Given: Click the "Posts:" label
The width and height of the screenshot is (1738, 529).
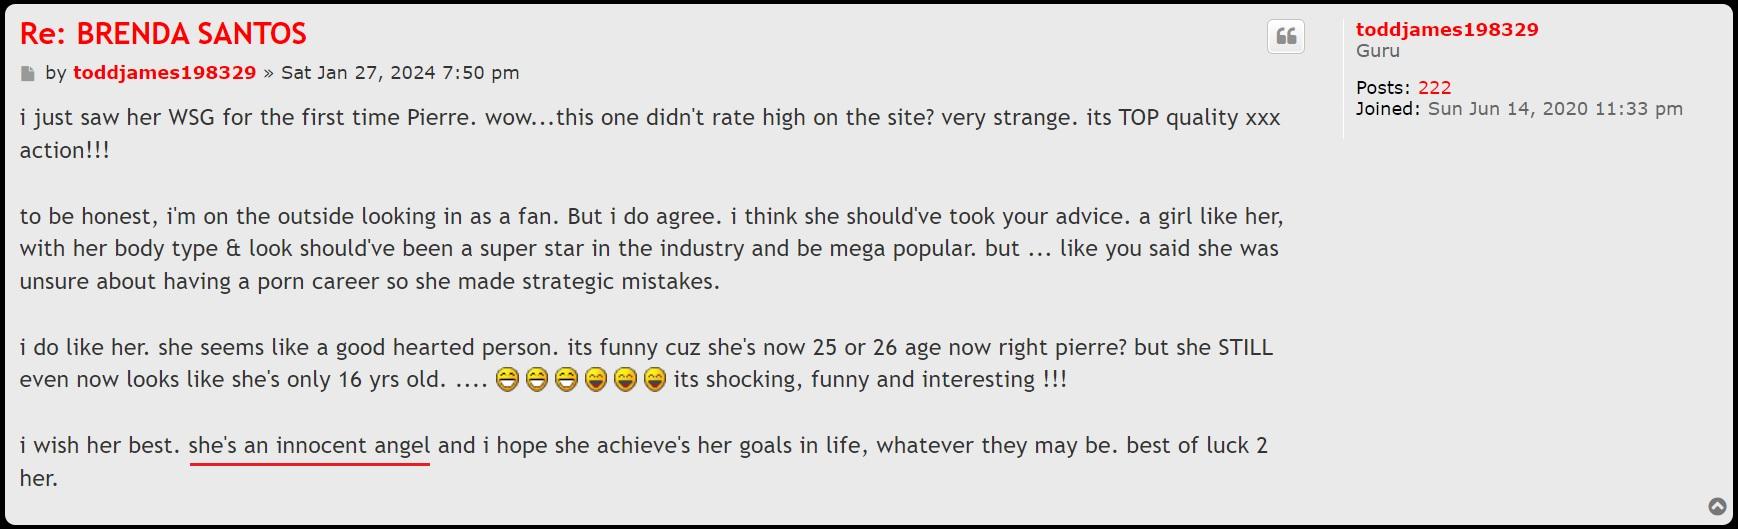Looking at the screenshot, I should 1383,88.
